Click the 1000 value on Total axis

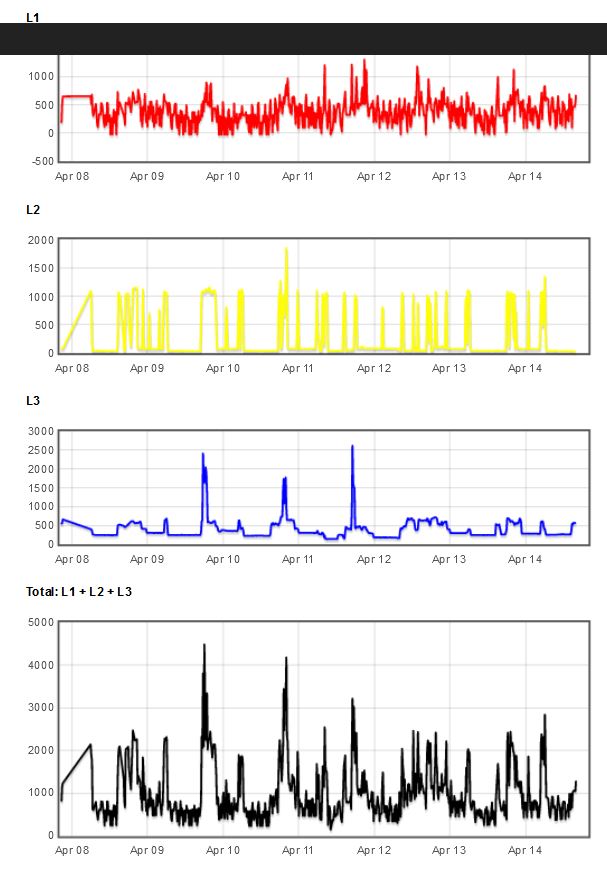[41, 793]
